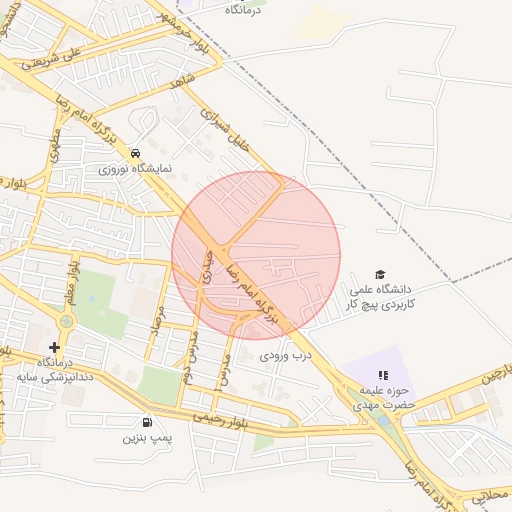Click the roundabout at بلوار معلم
Viewport: 512px width, 512px height.
[x=66, y=322]
